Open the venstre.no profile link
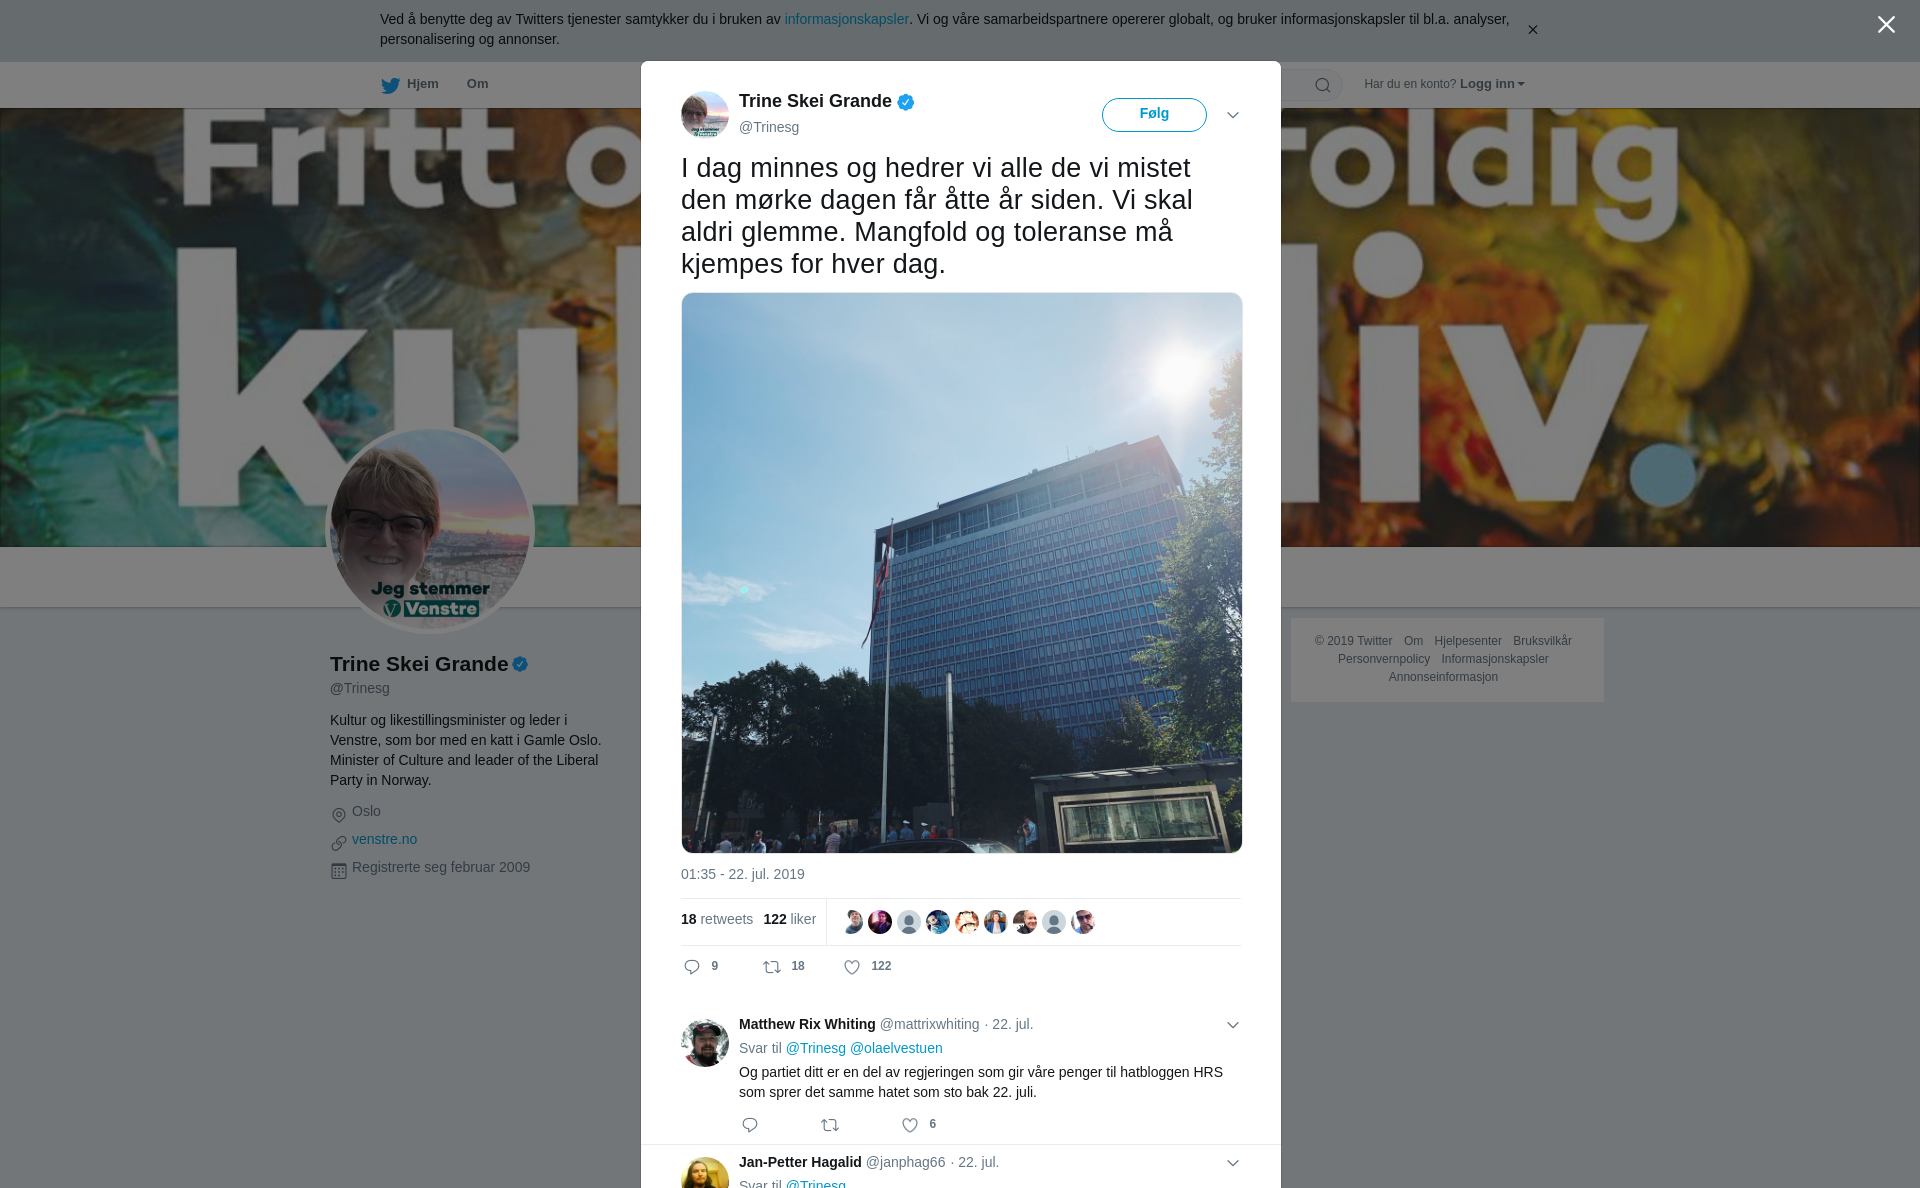 tap(384, 839)
